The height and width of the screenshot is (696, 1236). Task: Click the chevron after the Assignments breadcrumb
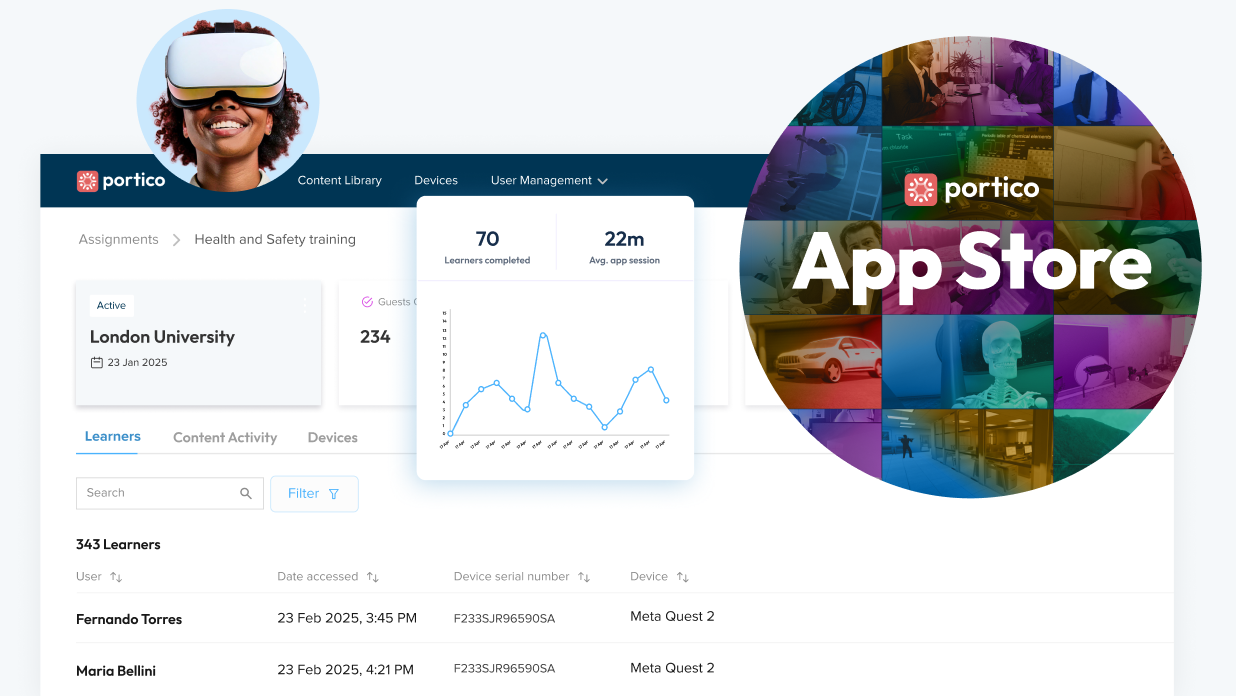pos(176,240)
